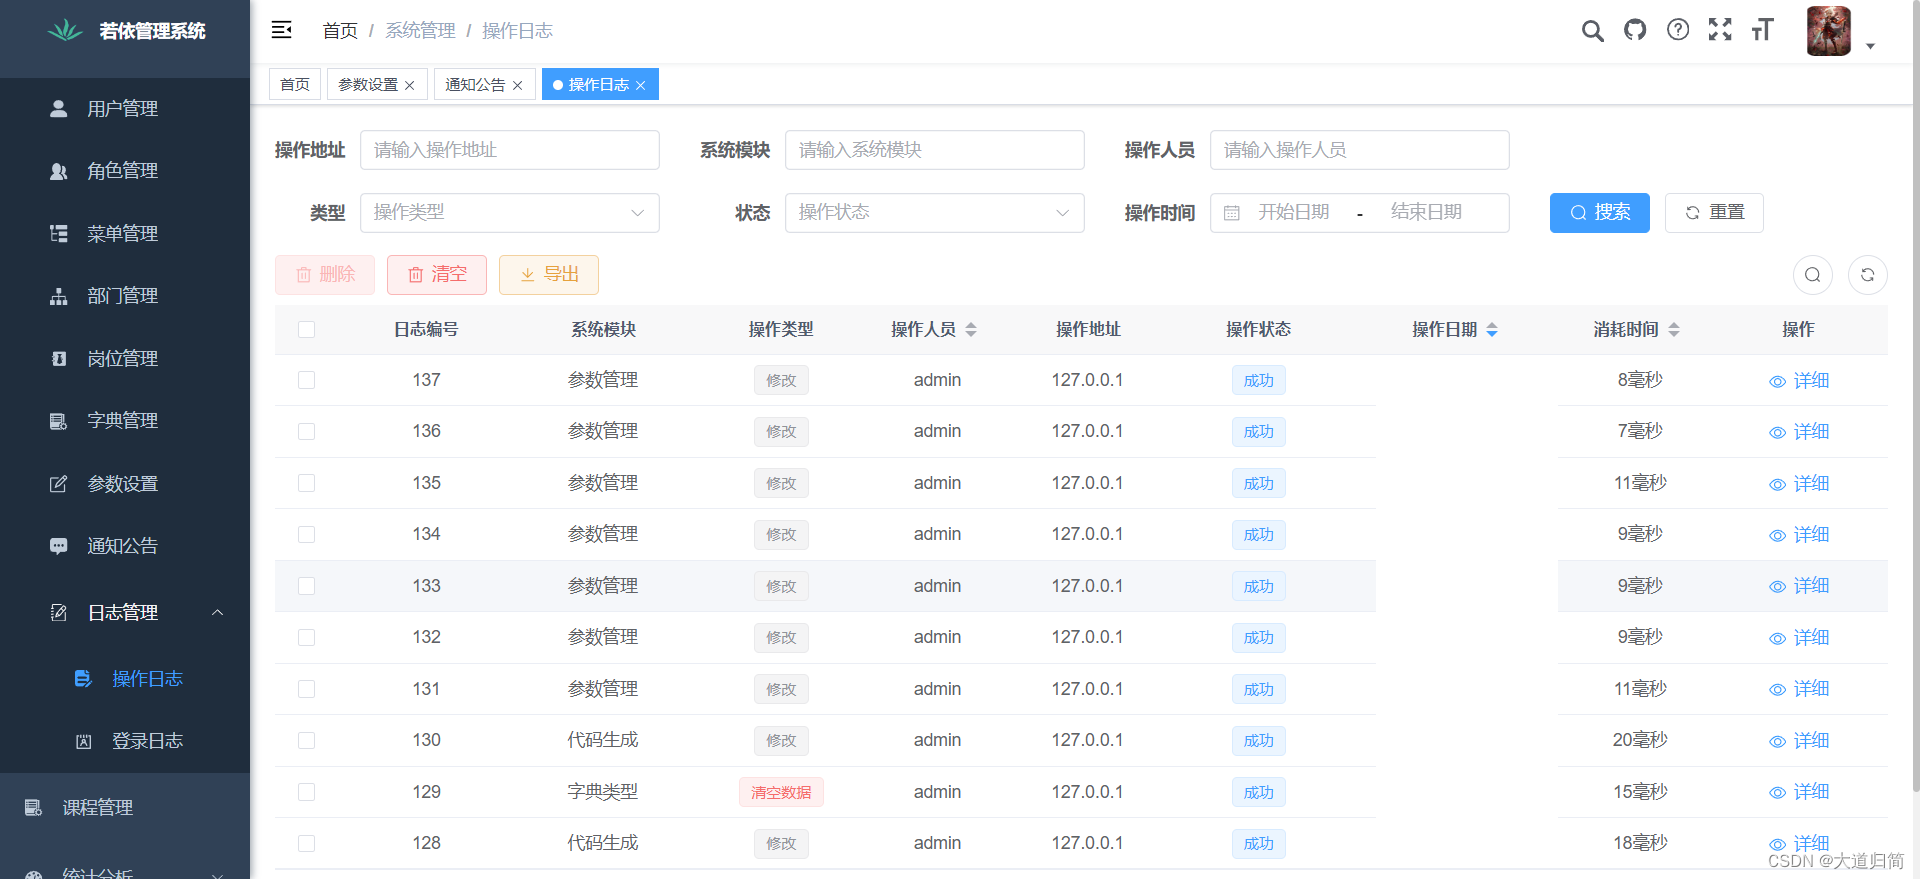
Task: Open the help document question icon
Action: [1678, 30]
